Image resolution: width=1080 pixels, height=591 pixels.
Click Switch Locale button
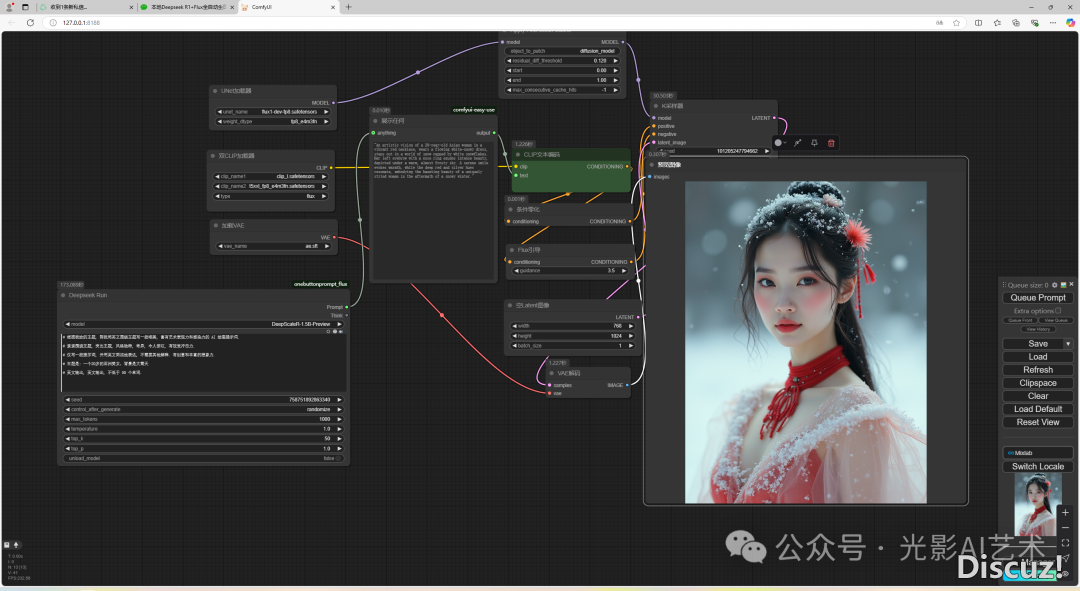pyautogui.click(x=1037, y=466)
